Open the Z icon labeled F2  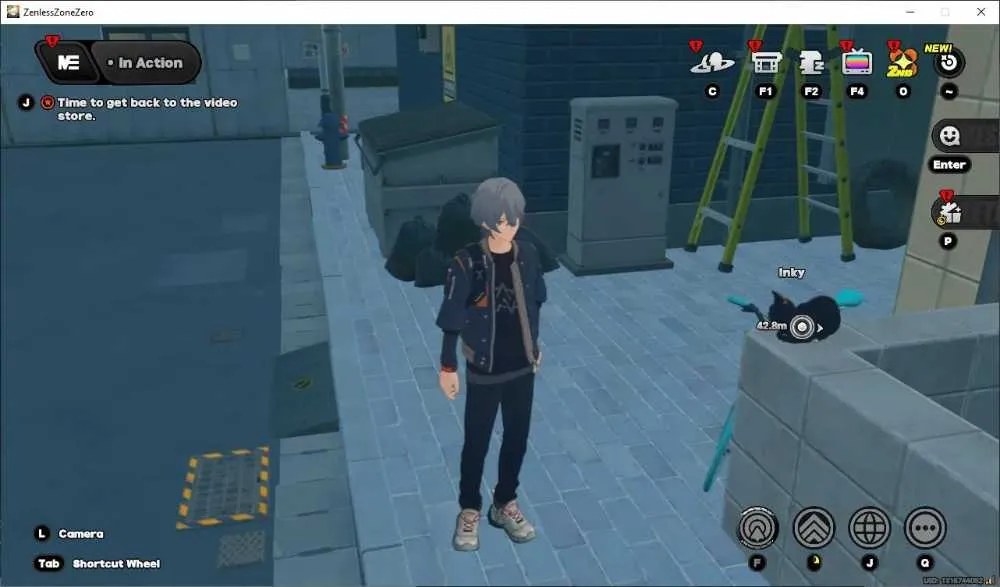[x=811, y=63]
